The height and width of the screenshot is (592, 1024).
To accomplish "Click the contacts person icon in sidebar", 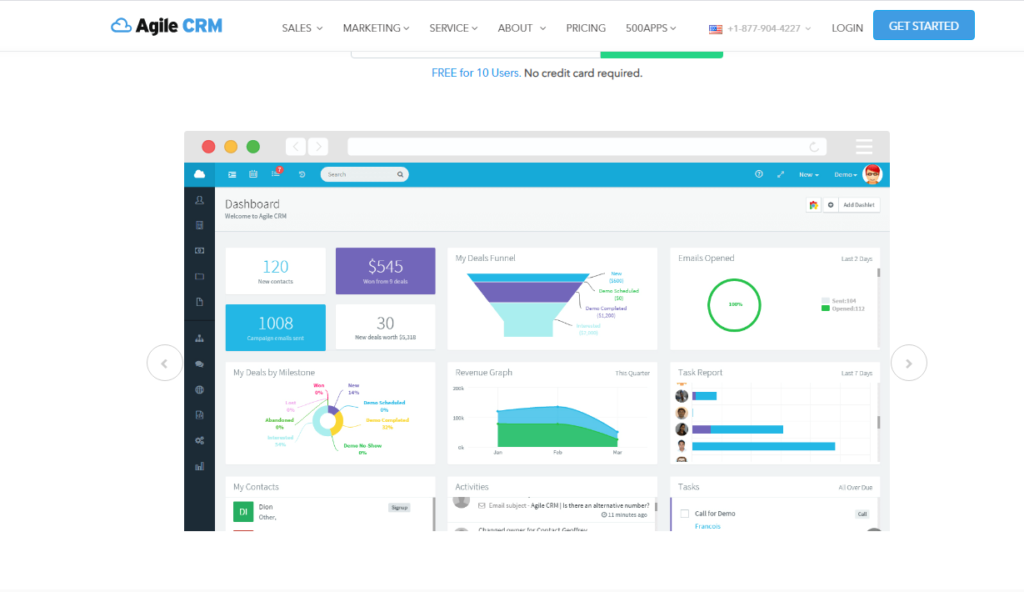I will [x=199, y=201].
